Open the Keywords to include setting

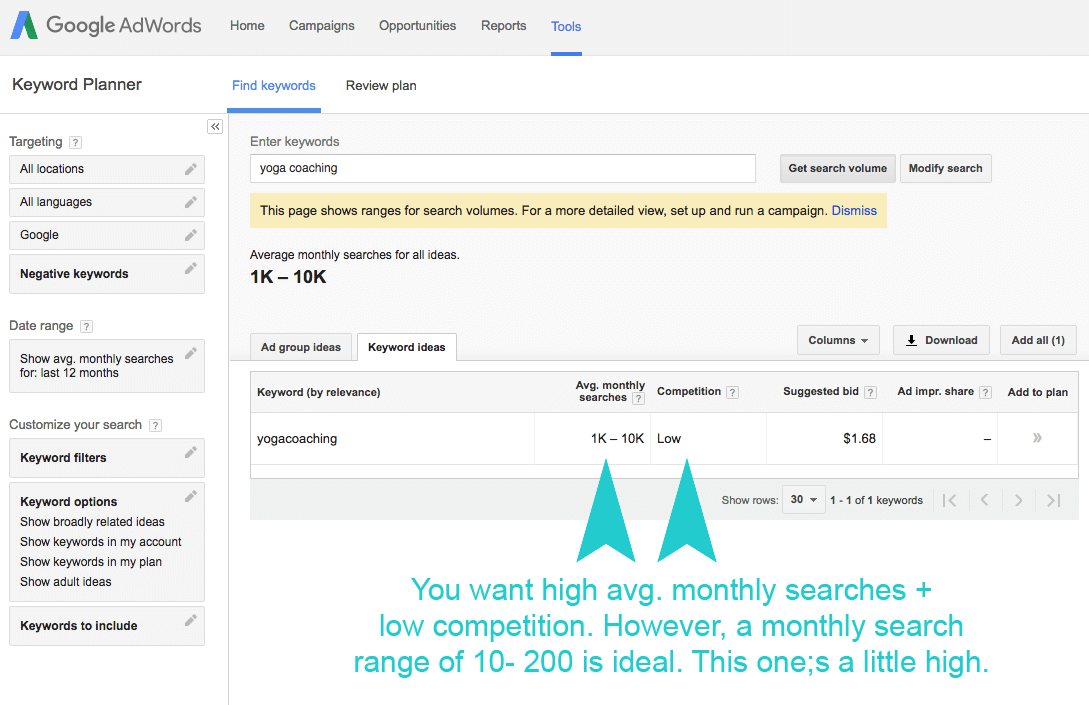click(107, 626)
